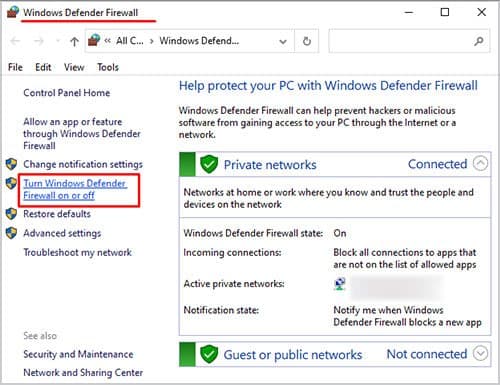Click the green shield of Guest or public networks
The height and width of the screenshot is (385, 500).
coord(209,354)
